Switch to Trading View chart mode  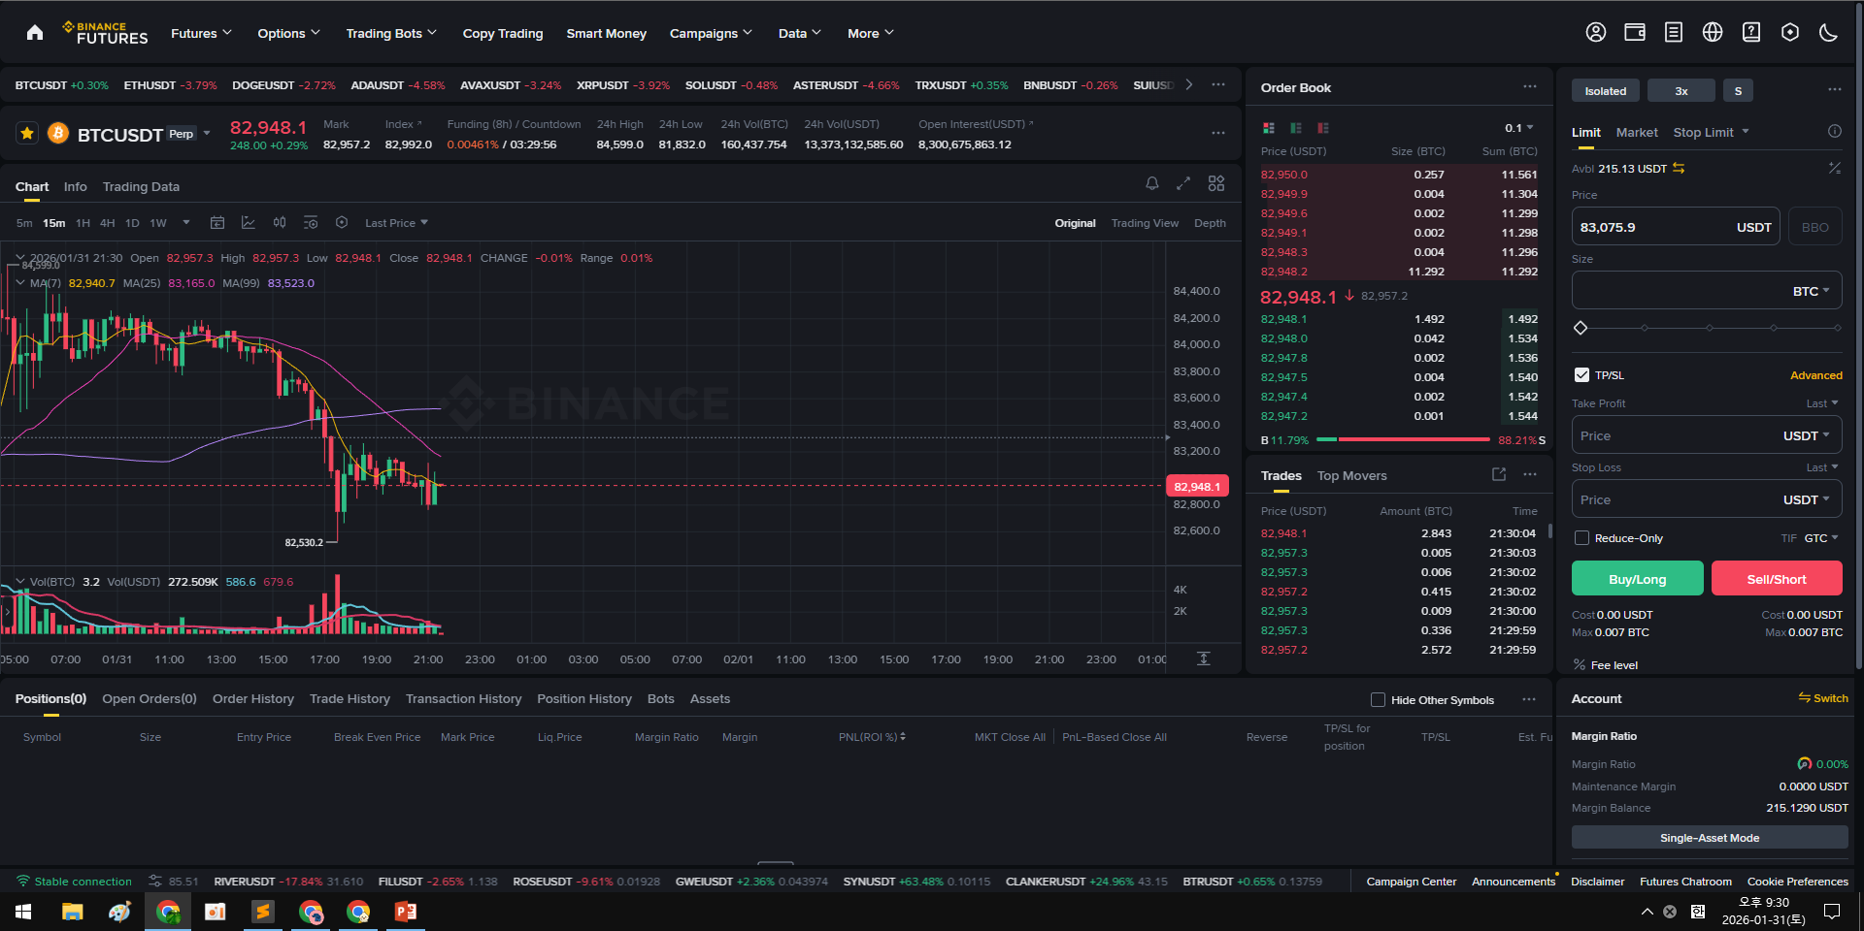[x=1144, y=223]
